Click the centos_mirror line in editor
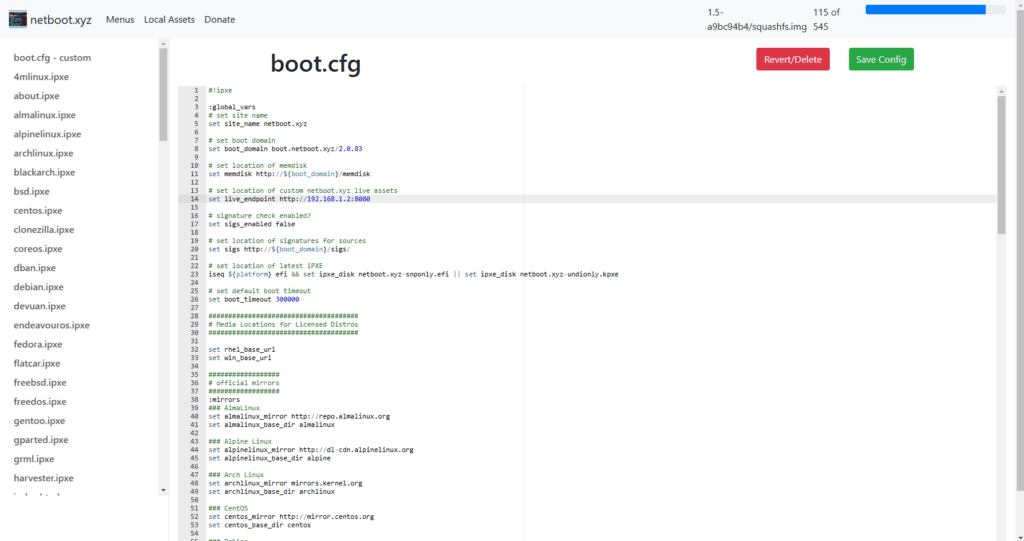 click(x=291, y=517)
